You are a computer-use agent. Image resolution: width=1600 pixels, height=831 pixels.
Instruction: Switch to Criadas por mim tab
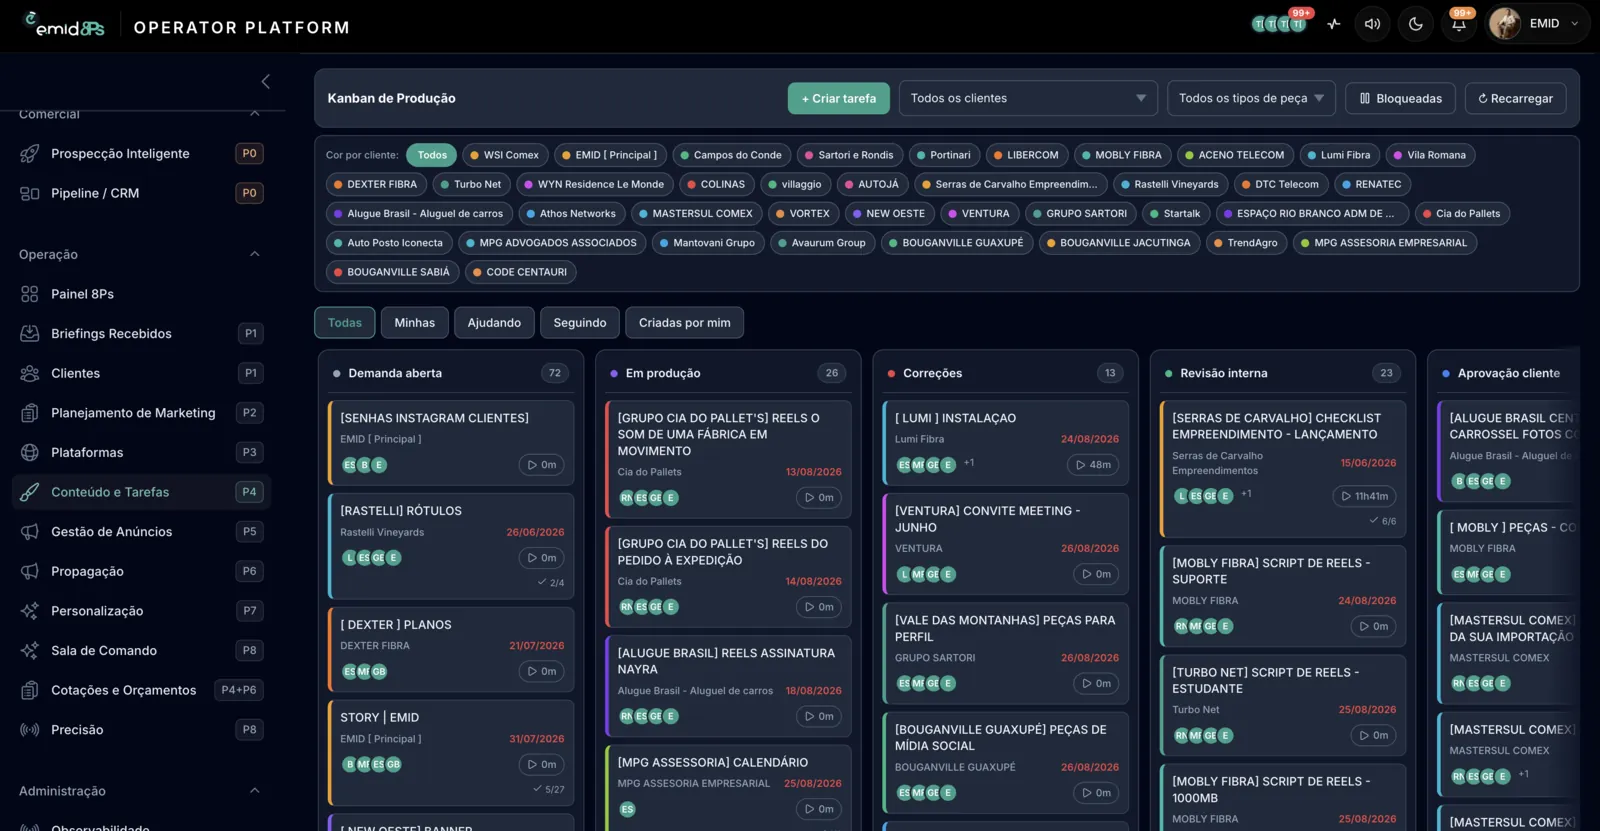click(685, 323)
